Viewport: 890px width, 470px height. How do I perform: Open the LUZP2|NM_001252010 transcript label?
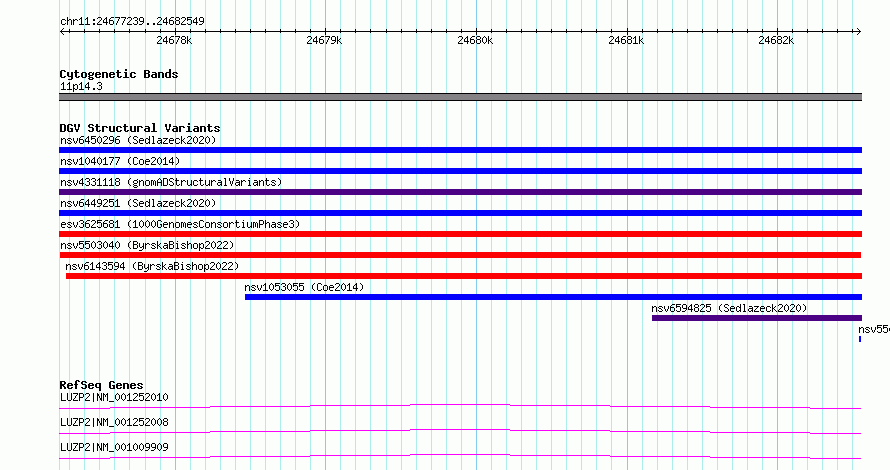coord(114,397)
